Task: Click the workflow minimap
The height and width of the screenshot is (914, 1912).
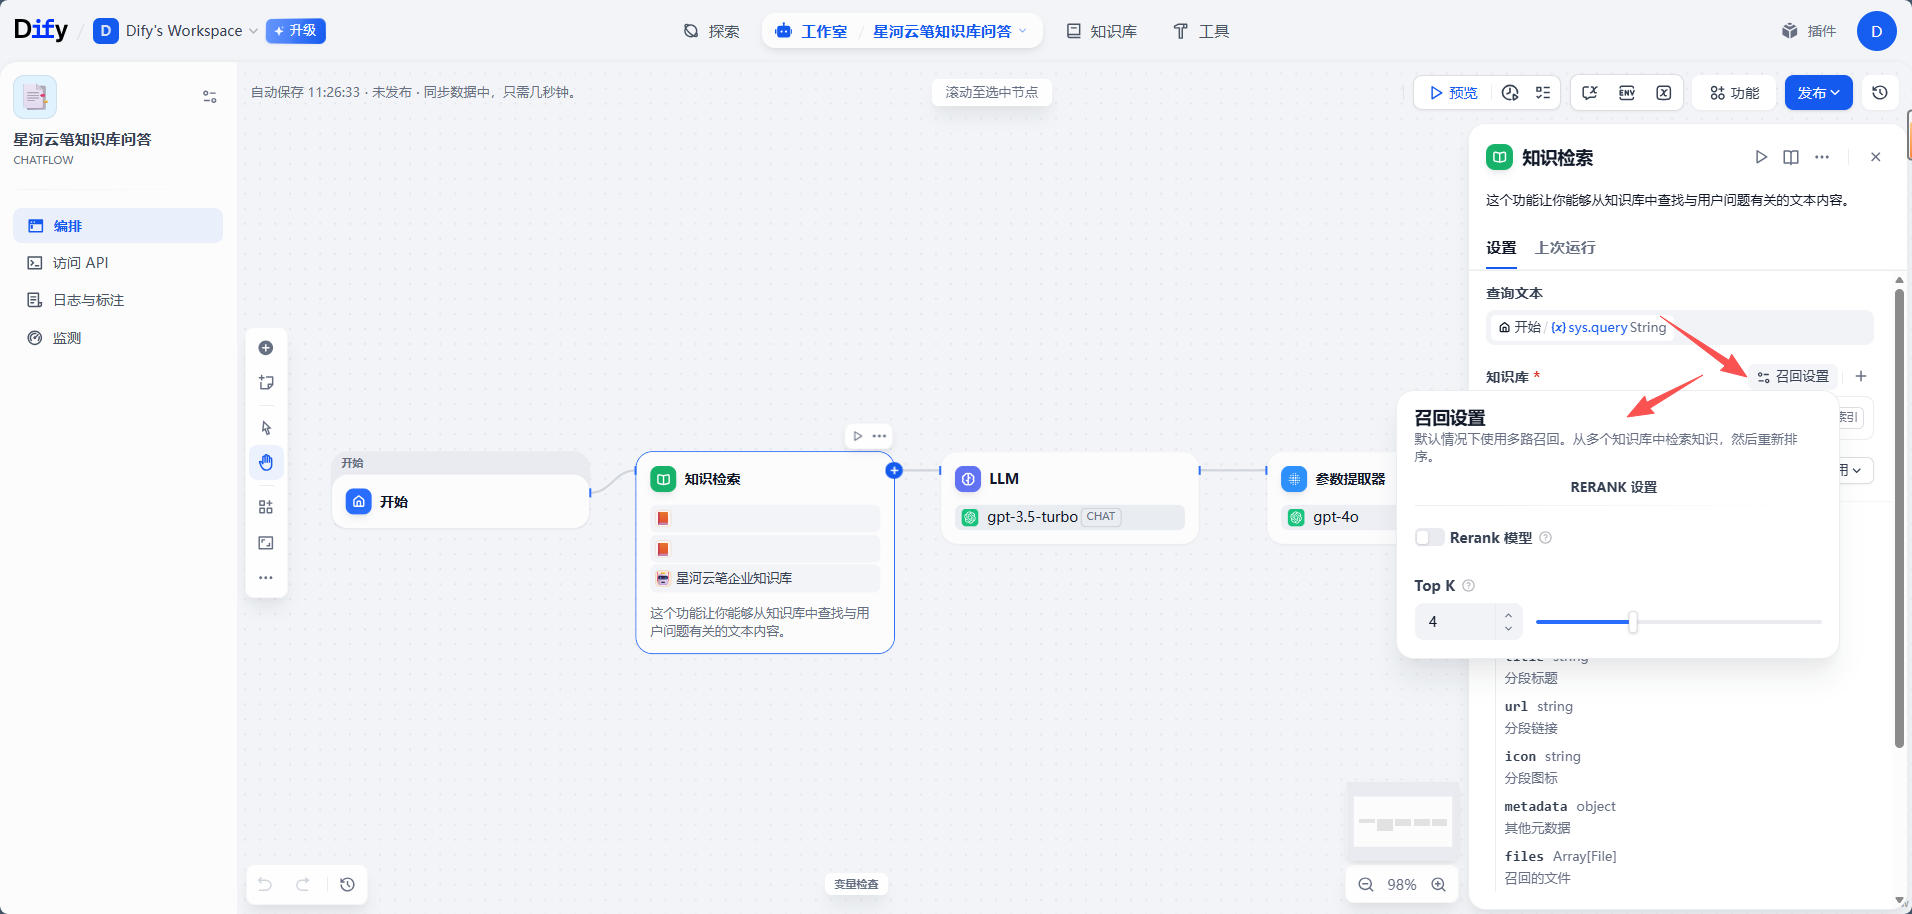Action: 1402,822
